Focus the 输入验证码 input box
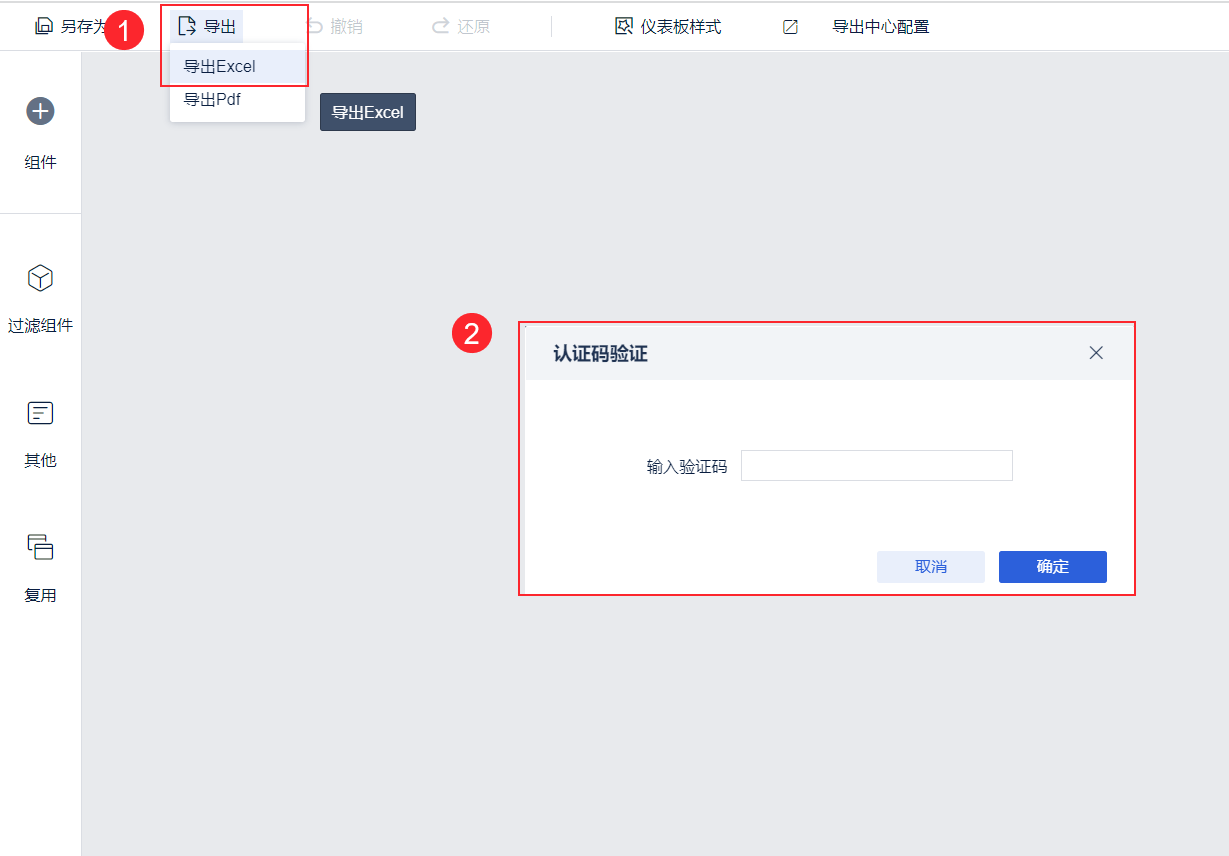Image resolution: width=1229 pixels, height=856 pixels. 877,466
